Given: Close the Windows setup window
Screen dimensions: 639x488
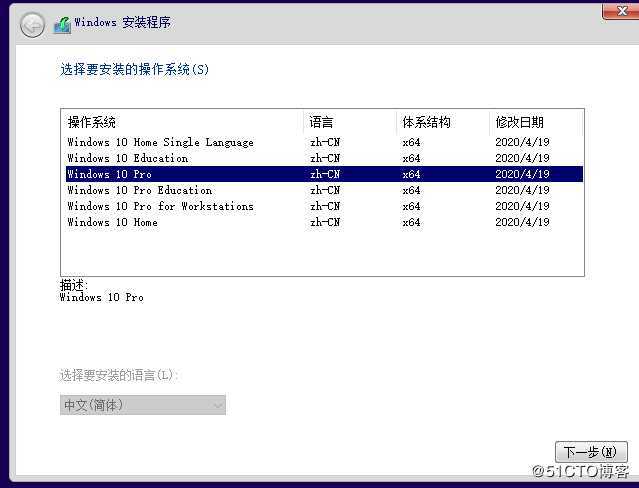Looking at the screenshot, I should coord(621,11).
